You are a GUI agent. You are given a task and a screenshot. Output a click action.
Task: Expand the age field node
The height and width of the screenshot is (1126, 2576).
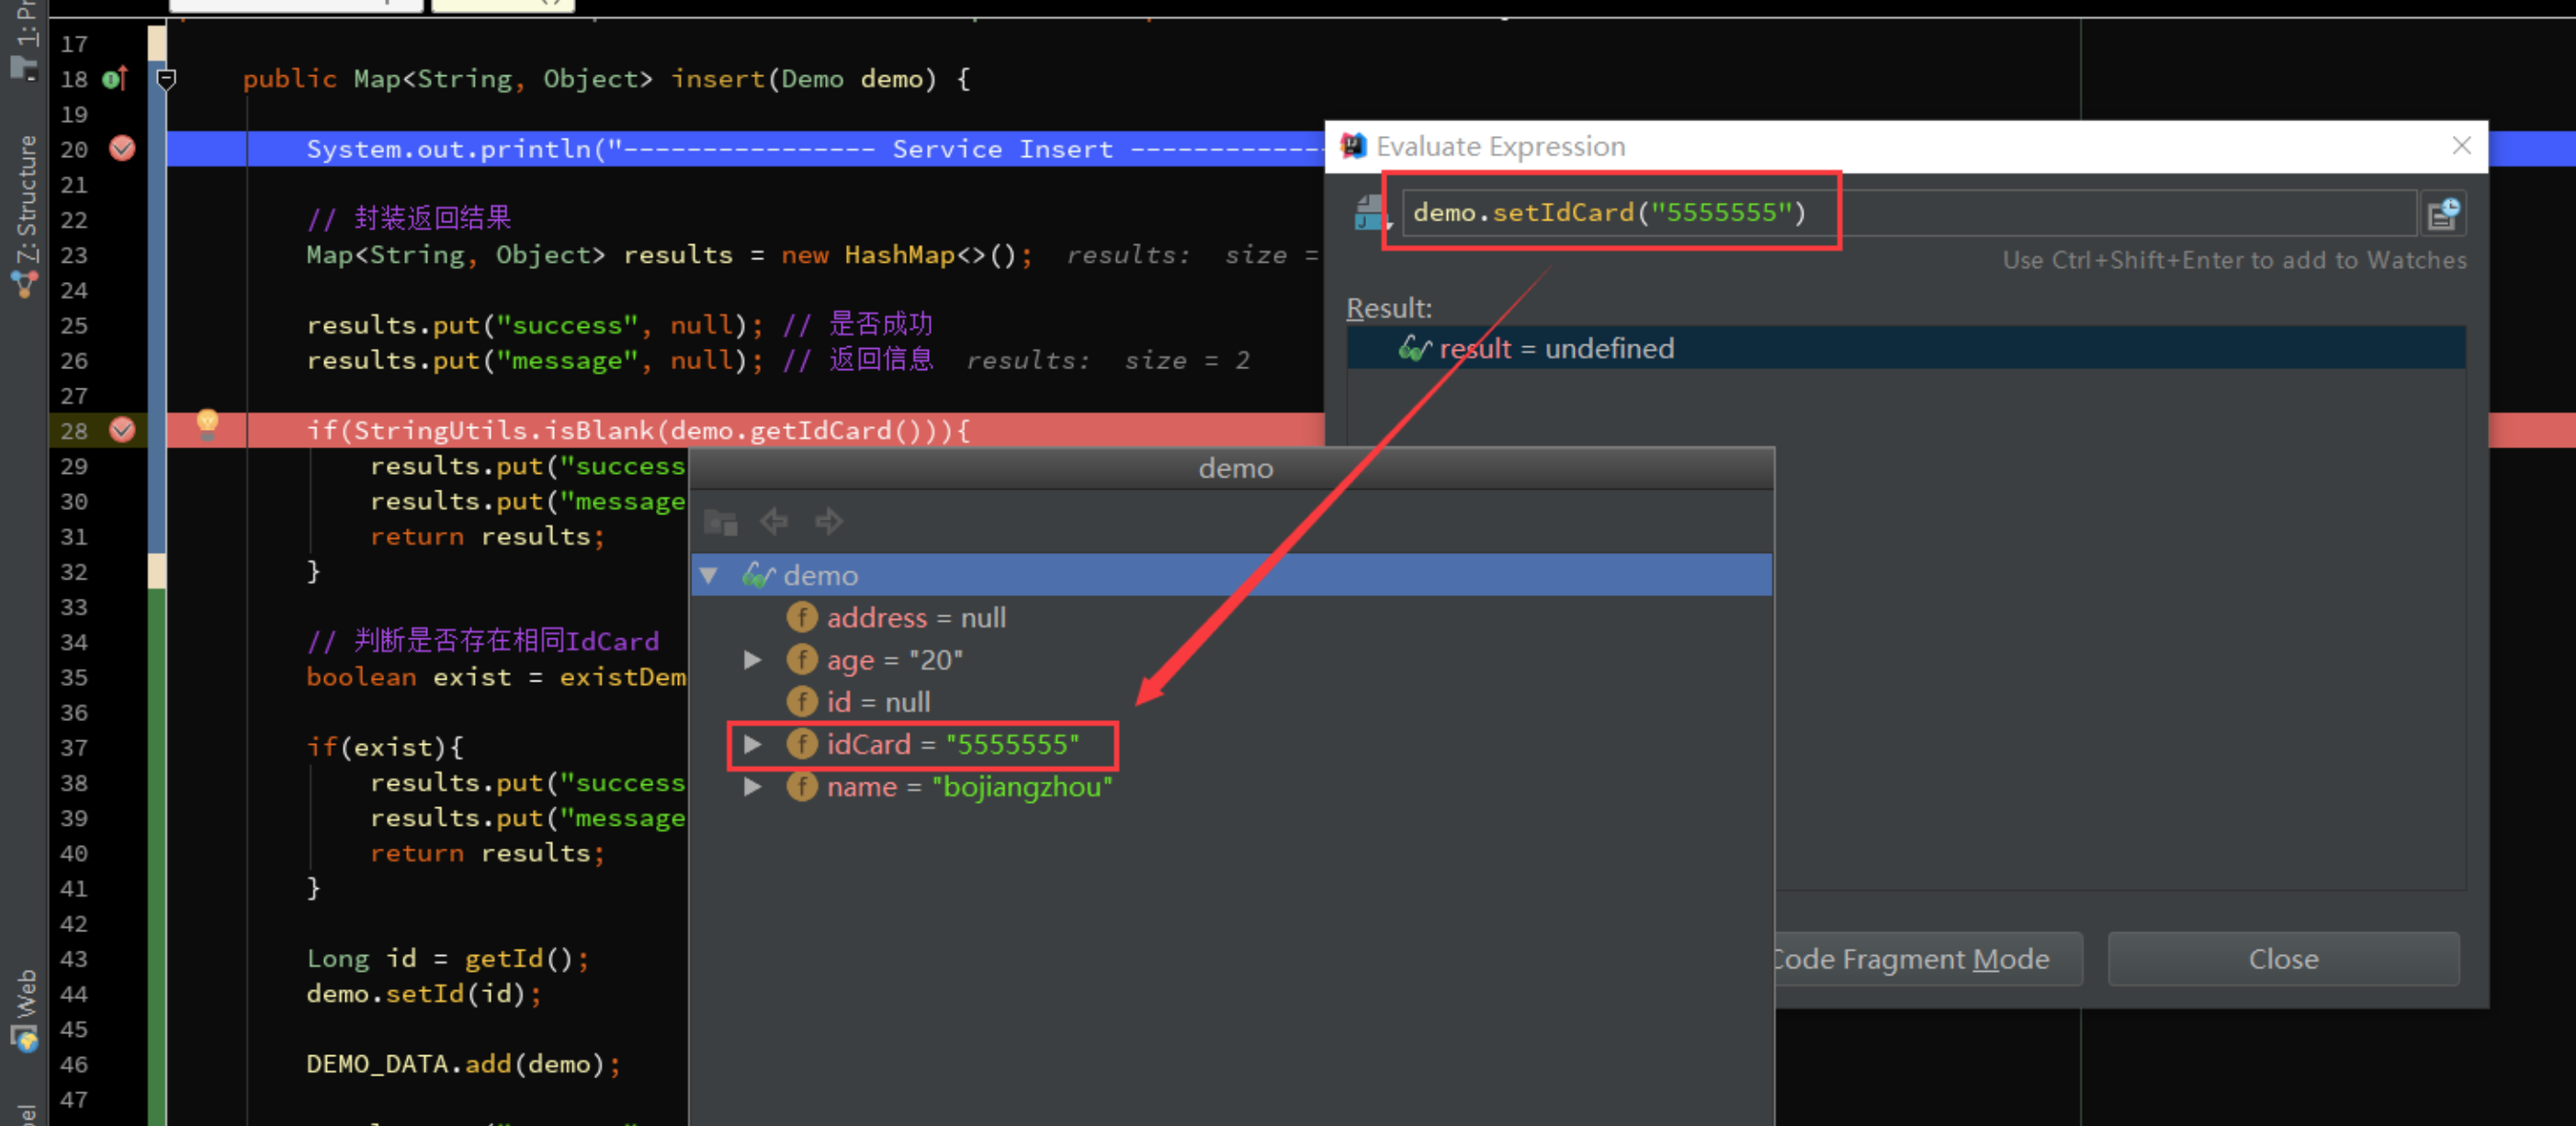pyautogui.click(x=753, y=660)
